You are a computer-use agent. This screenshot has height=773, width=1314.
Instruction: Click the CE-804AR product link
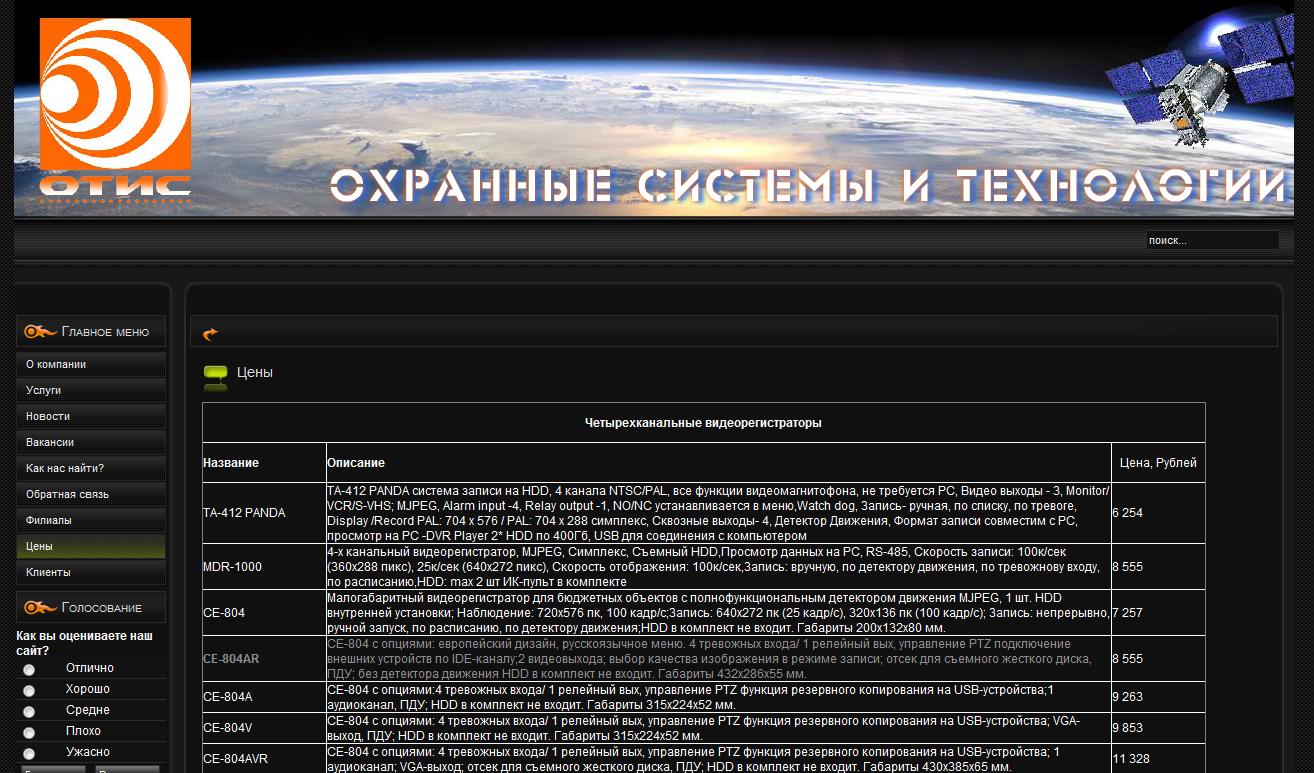231,659
